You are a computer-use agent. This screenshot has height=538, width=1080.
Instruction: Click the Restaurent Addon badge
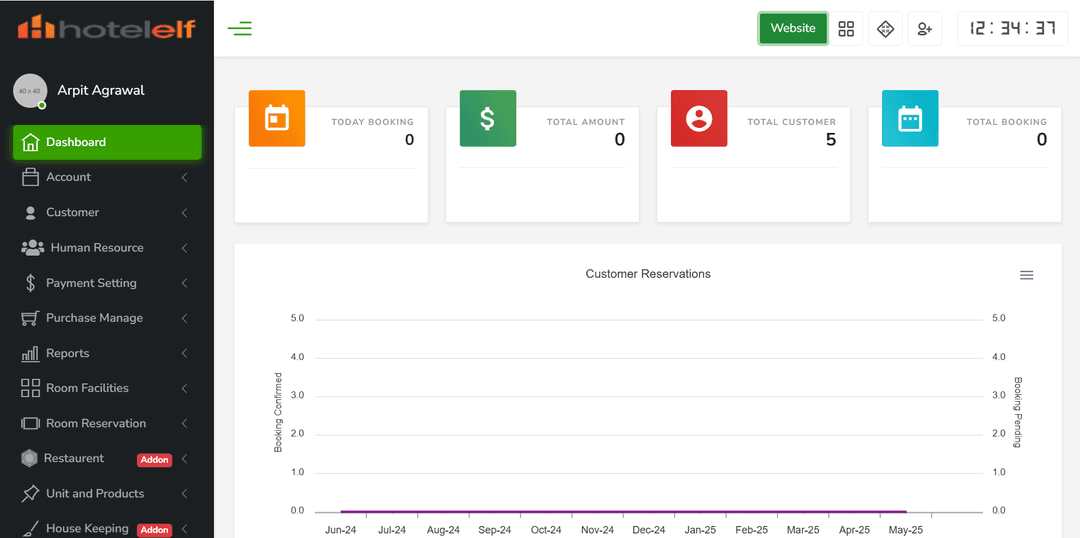pyautogui.click(x=154, y=460)
